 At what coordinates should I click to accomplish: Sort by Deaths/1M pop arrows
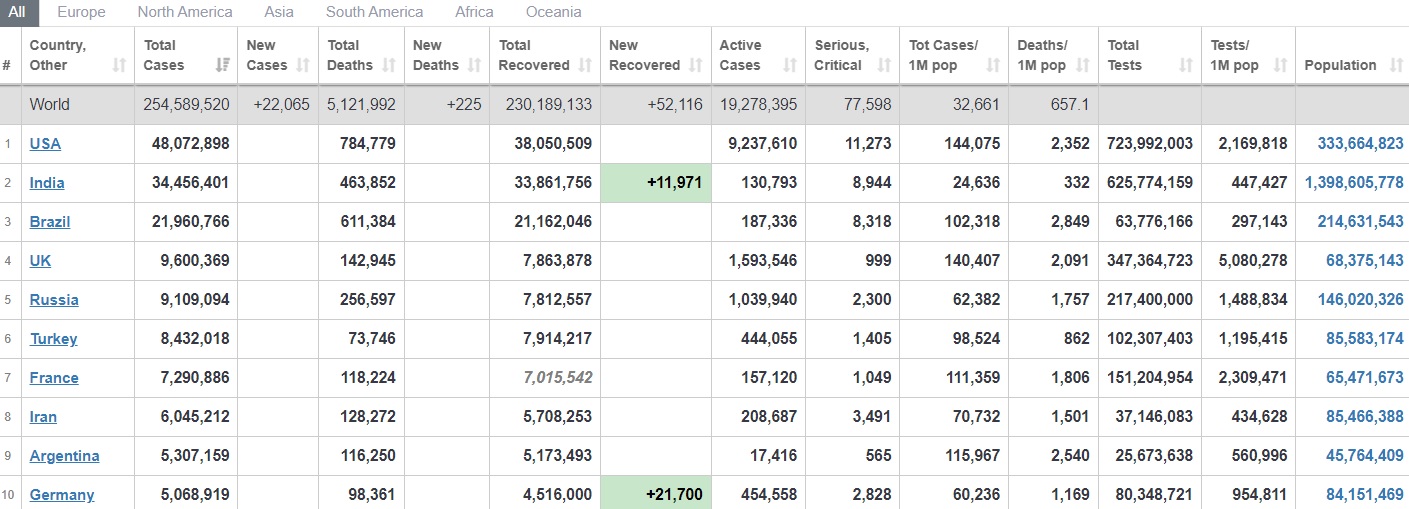1083,66
